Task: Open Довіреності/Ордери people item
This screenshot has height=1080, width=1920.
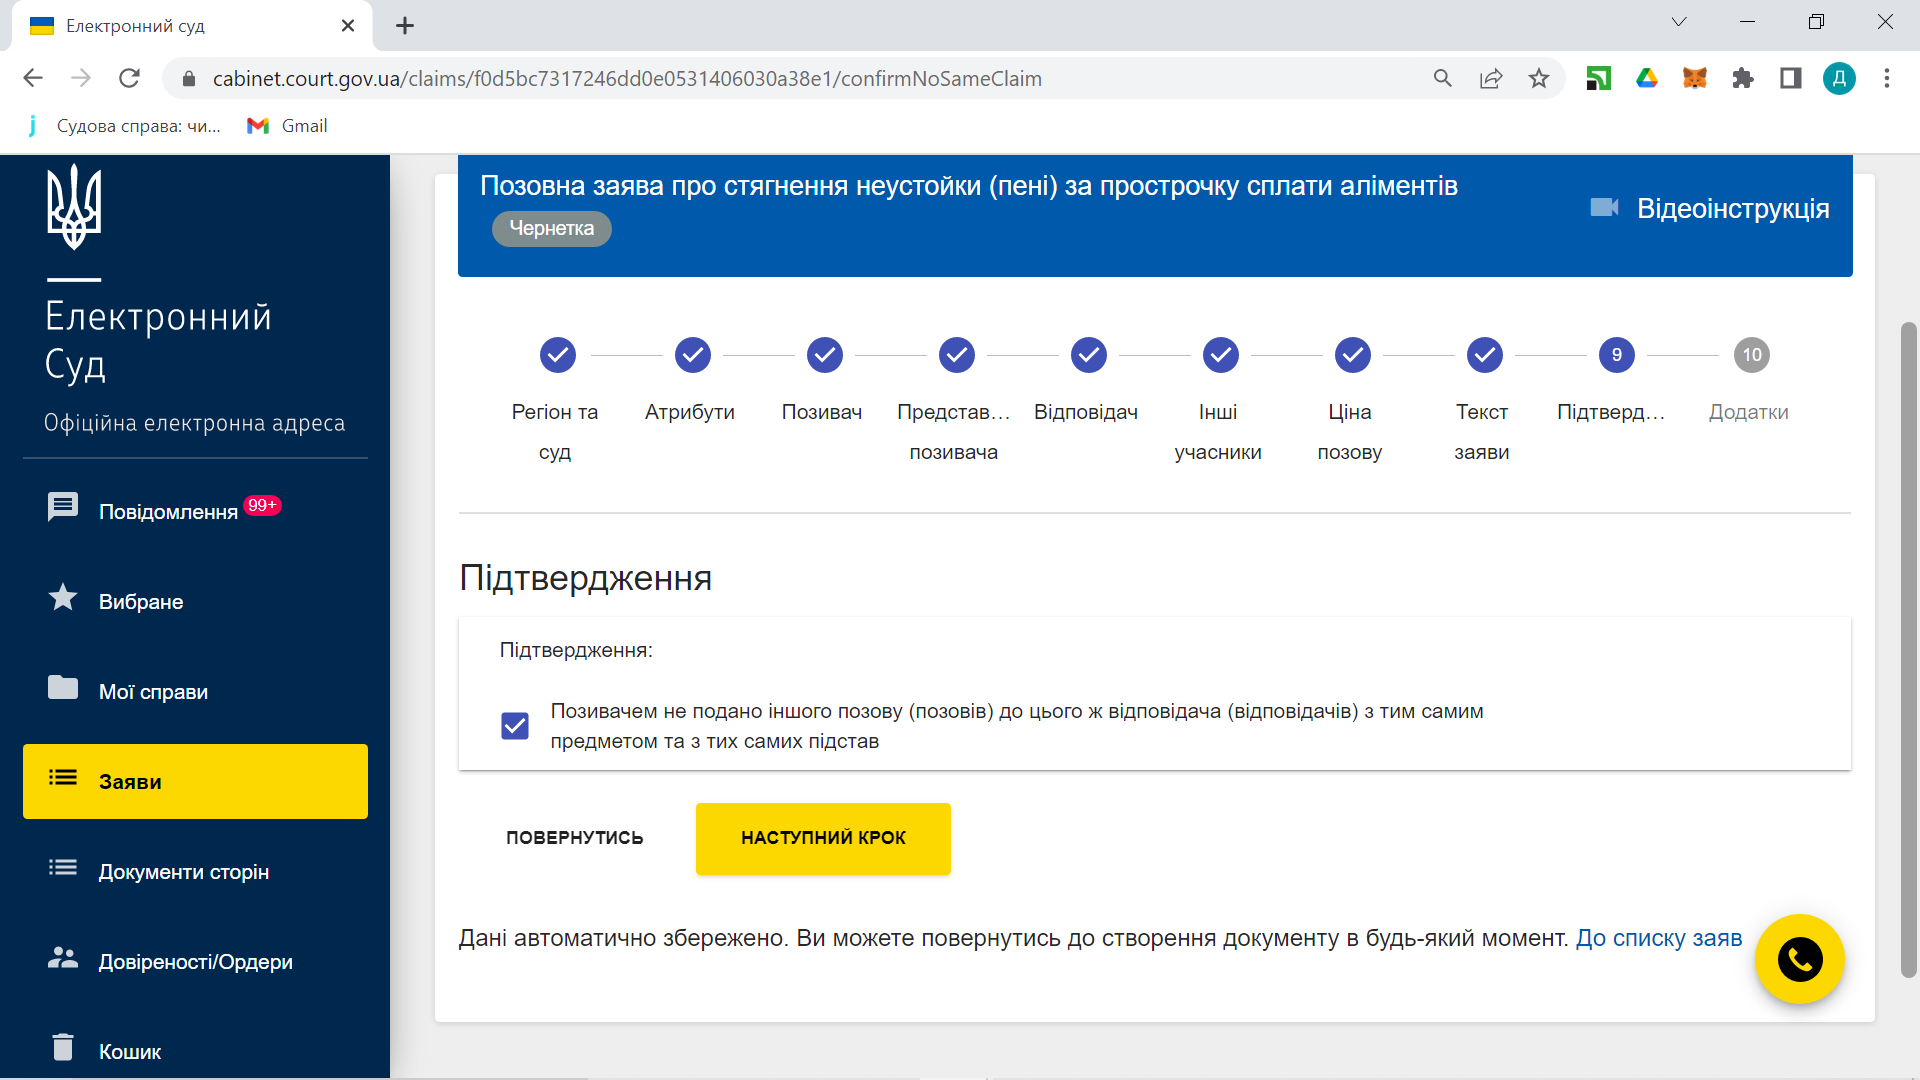Action: pyautogui.click(x=195, y=961)
